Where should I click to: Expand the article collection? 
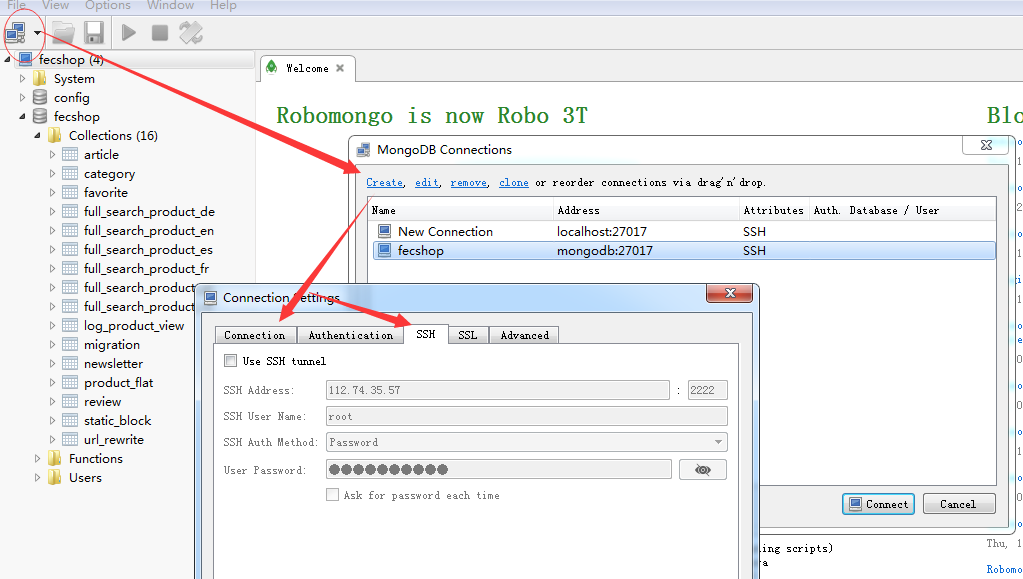52,155
